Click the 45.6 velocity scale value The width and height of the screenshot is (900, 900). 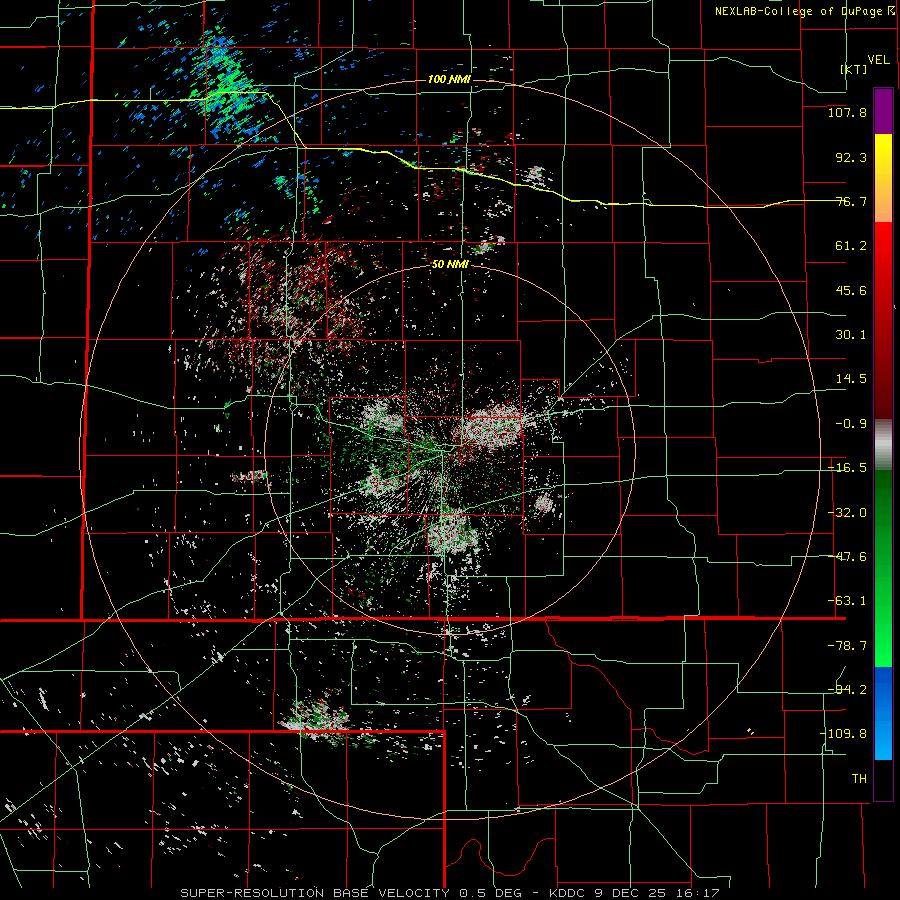click(851, 290)
